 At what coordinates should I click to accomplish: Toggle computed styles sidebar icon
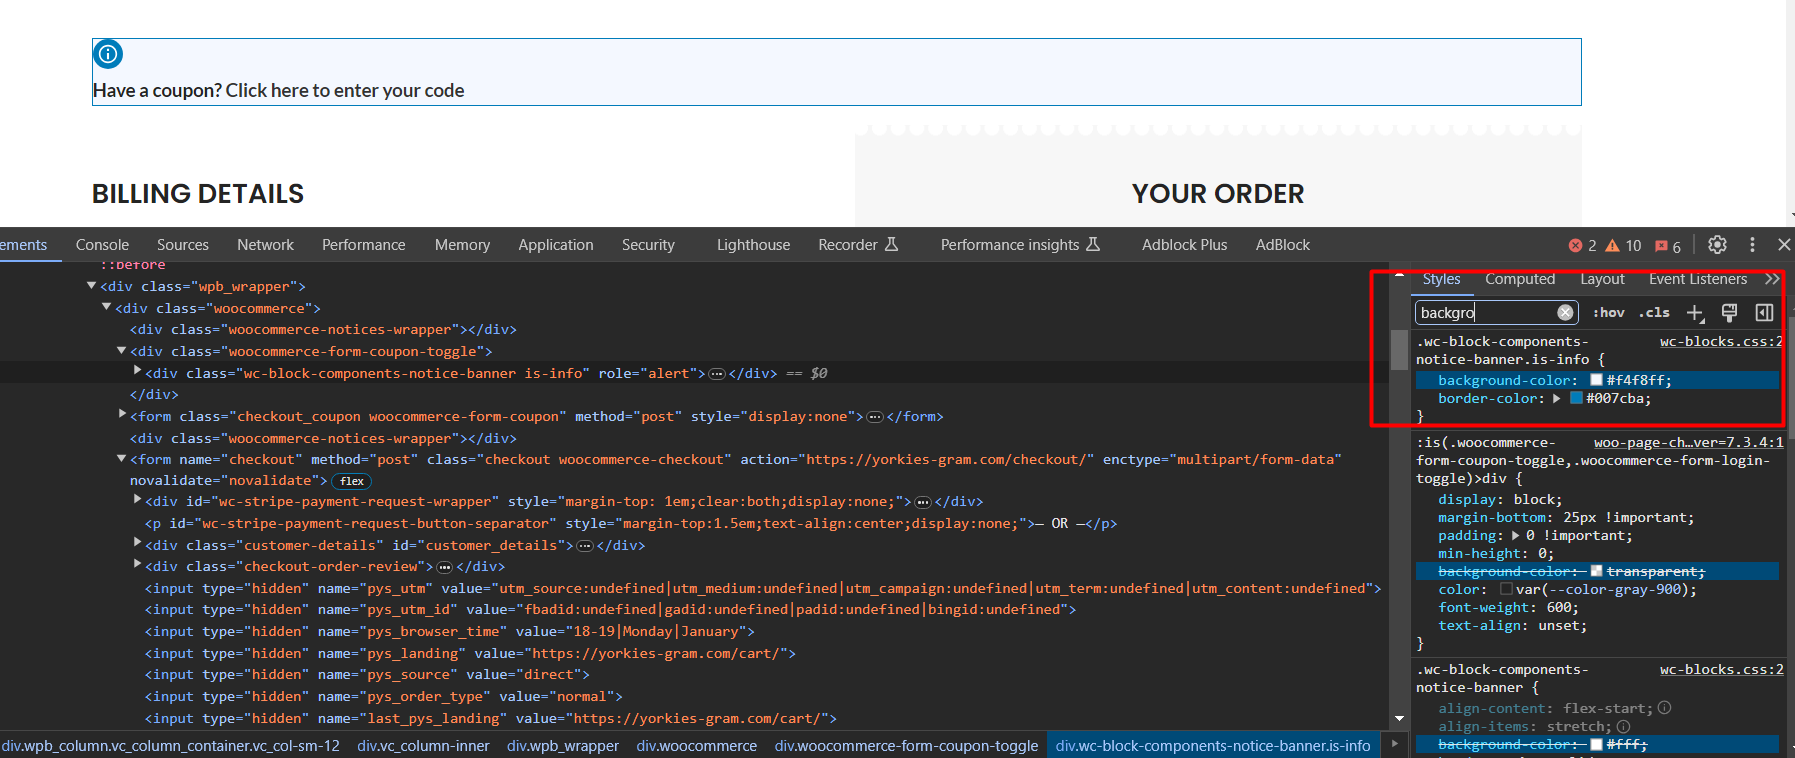(x=1764, y=313)
